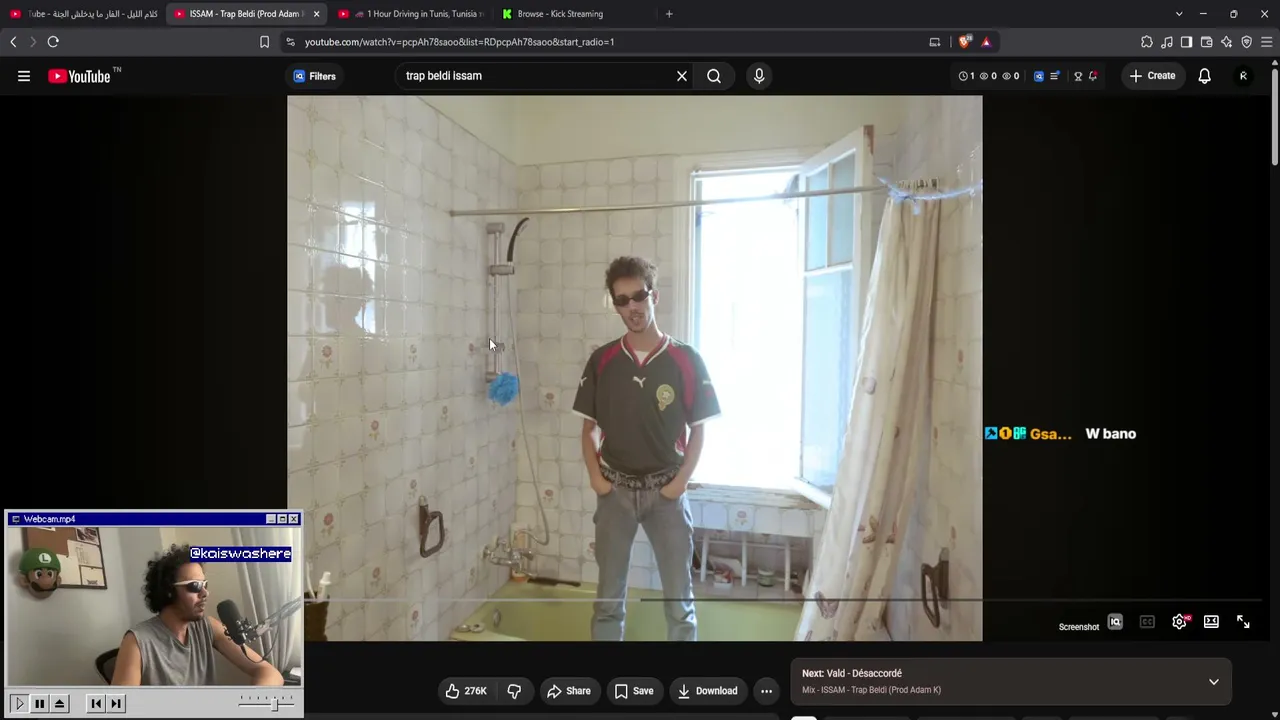The width and height of the screenshot is (1280, 720).
Task: Open the tab search dropdown arrow
Action: [1179, 14]
